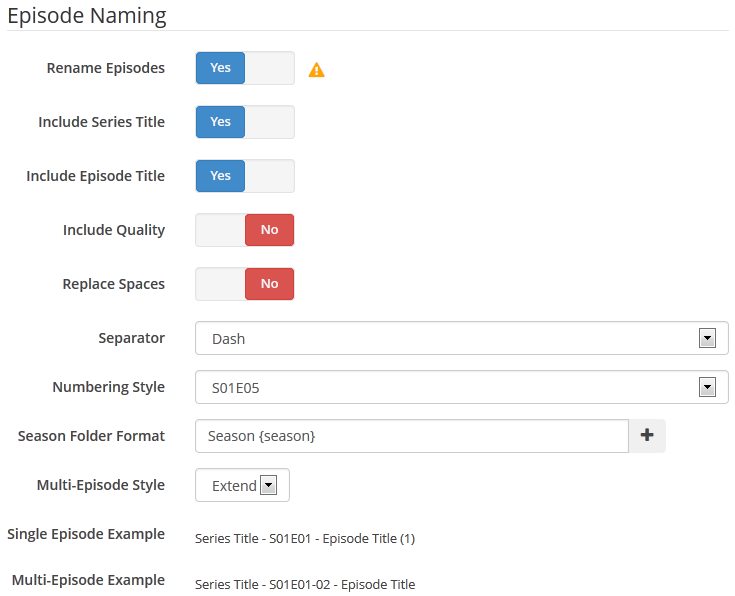This screenshot has height=596, width=735.
Task: Turn on the Replace Spaces toggle
Action: coord(245,284)
